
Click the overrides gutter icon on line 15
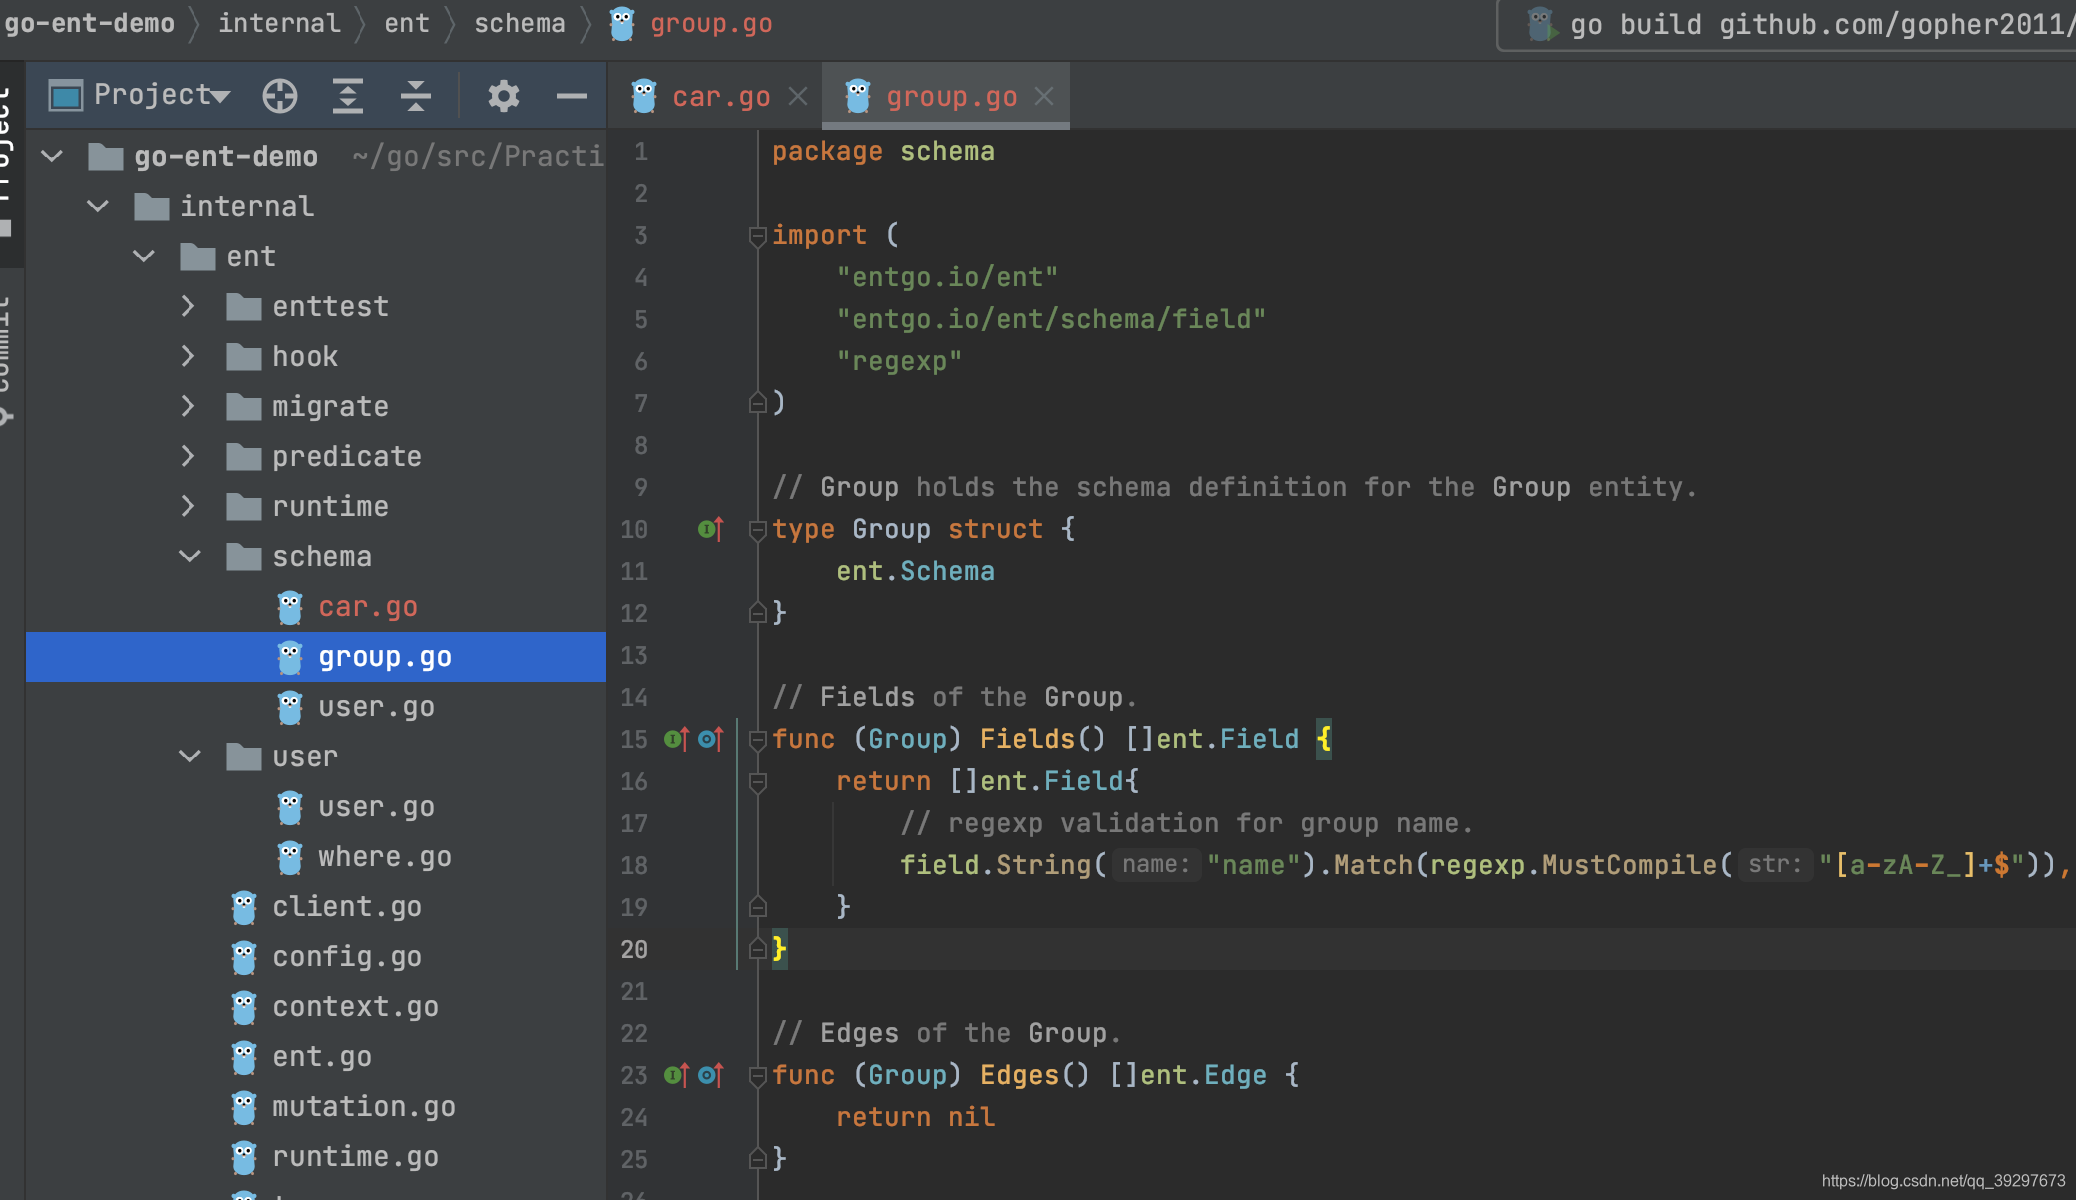(x=711, y=739)
